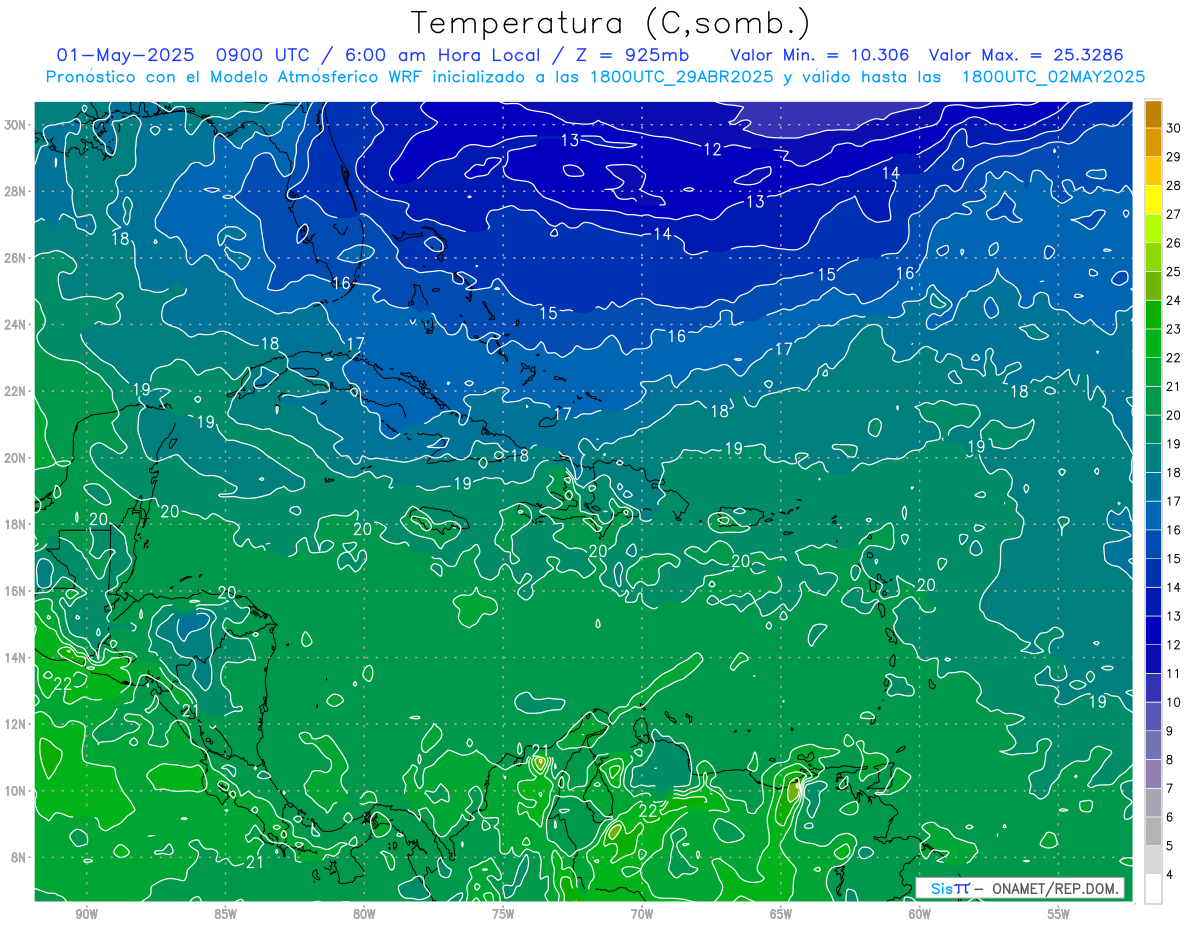Click the yellow swatch between 27 and 28

point(1153,200)
